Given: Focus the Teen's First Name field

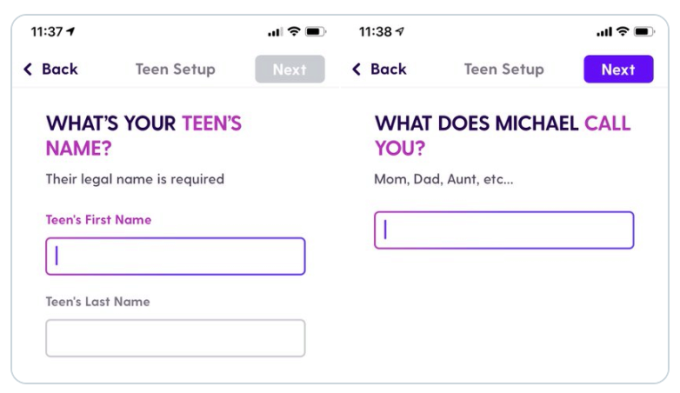Looking at the screenshot, I should point(175,256).
